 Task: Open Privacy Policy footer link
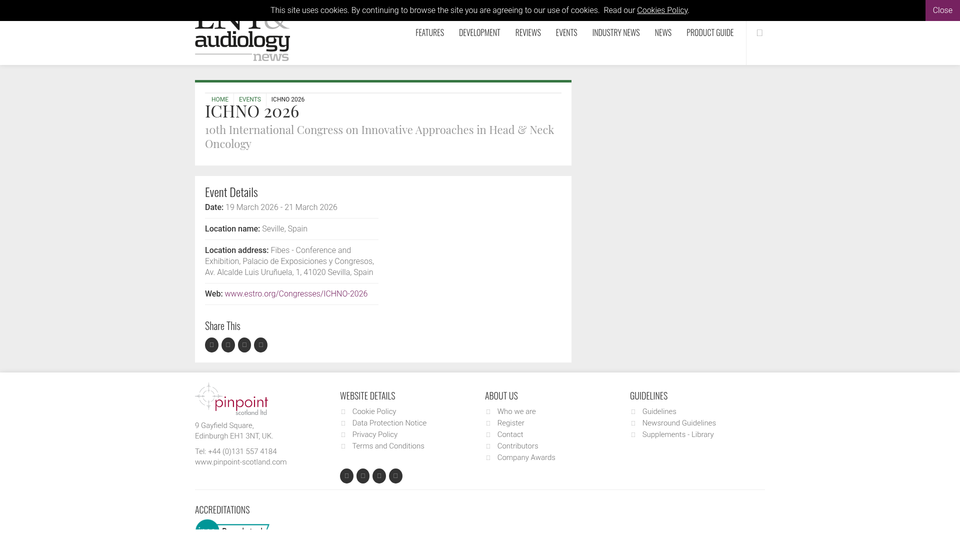pyautogui.click(x=375, y=435)
